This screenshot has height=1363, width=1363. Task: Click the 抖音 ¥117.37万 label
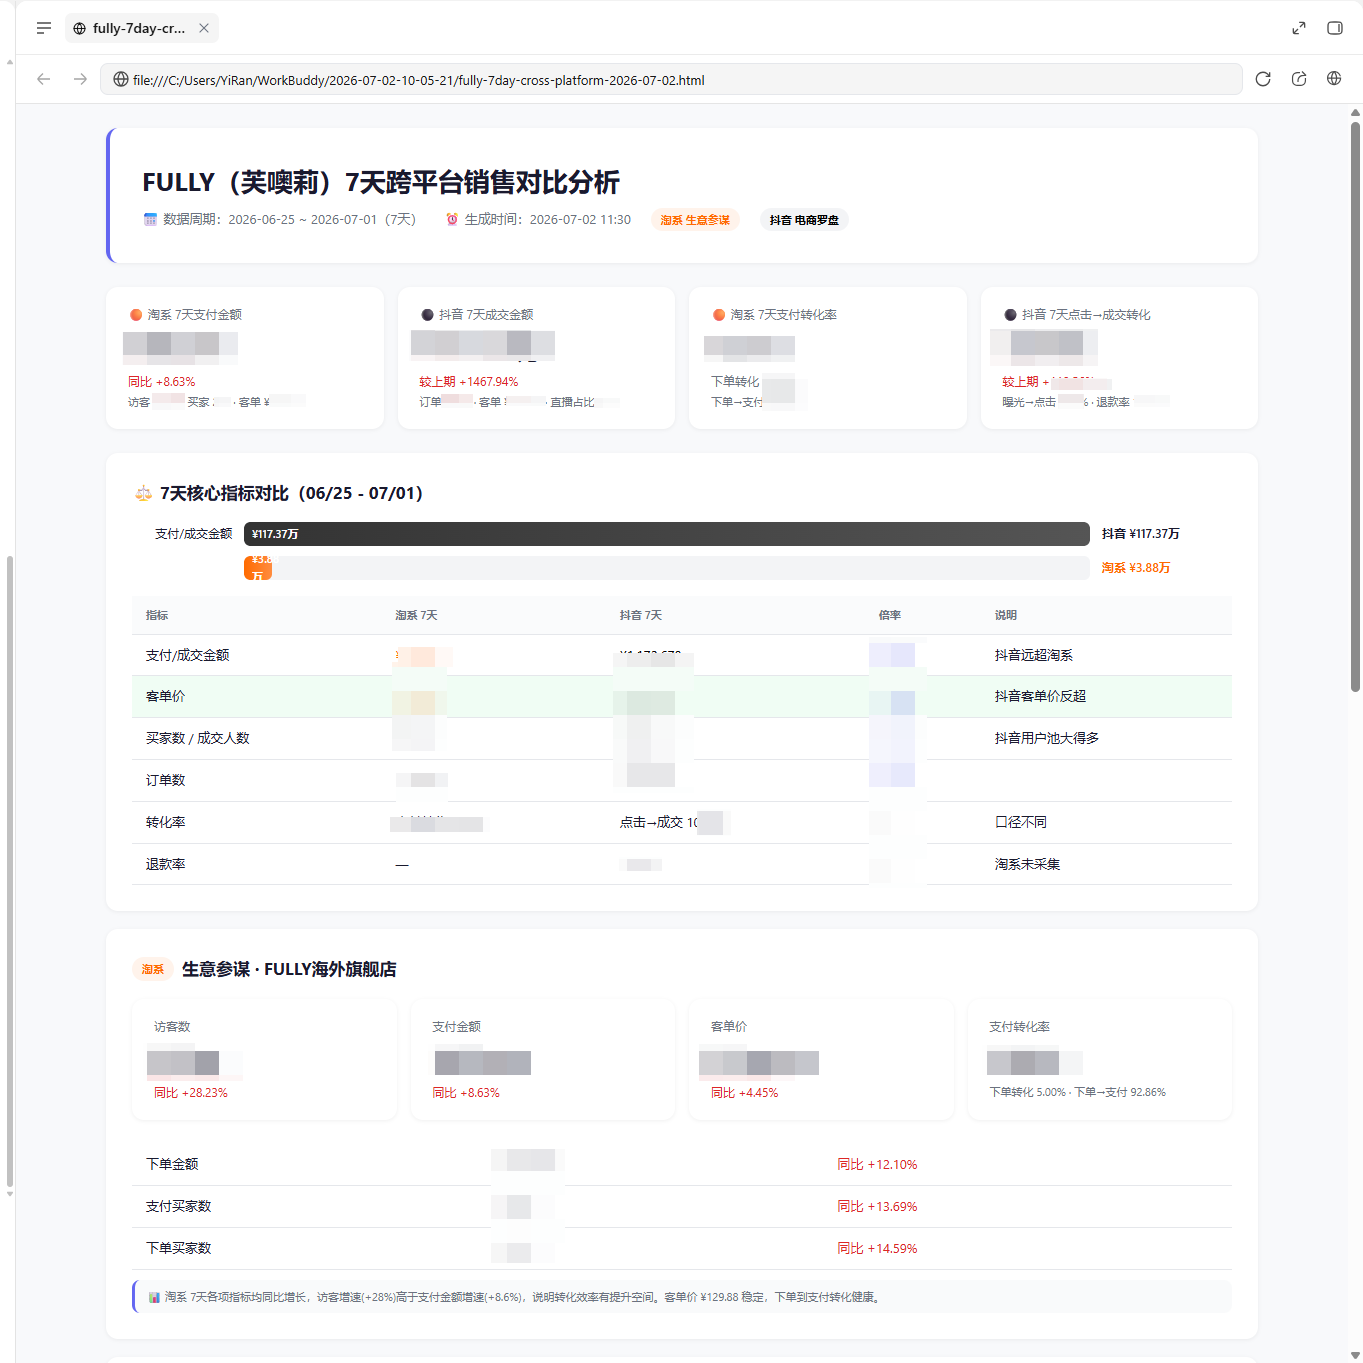point(1140,534)
